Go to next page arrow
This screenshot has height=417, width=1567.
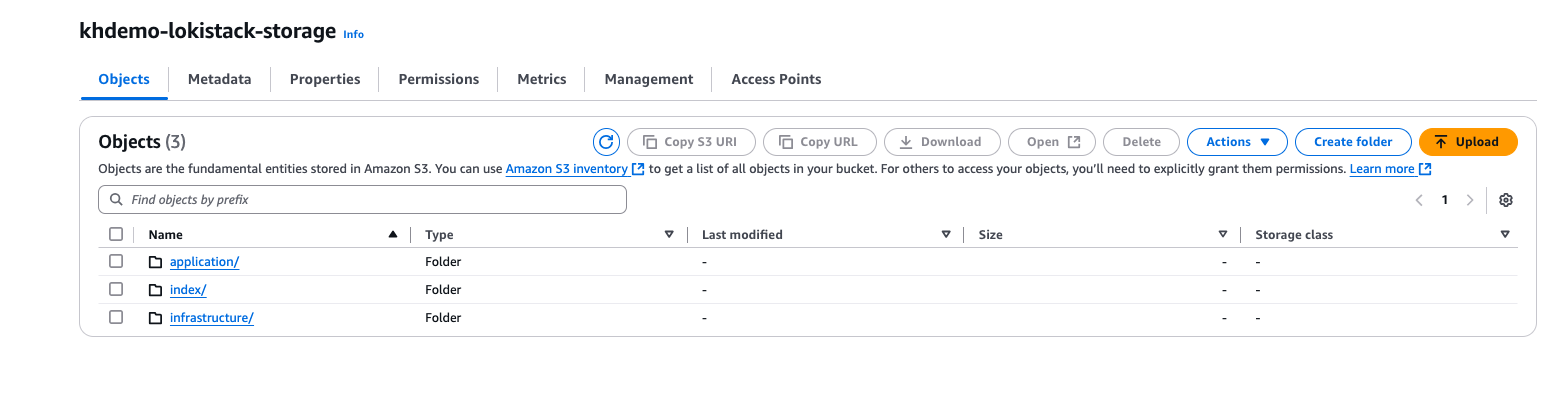pyautogui.click(x=1469, y=200)
